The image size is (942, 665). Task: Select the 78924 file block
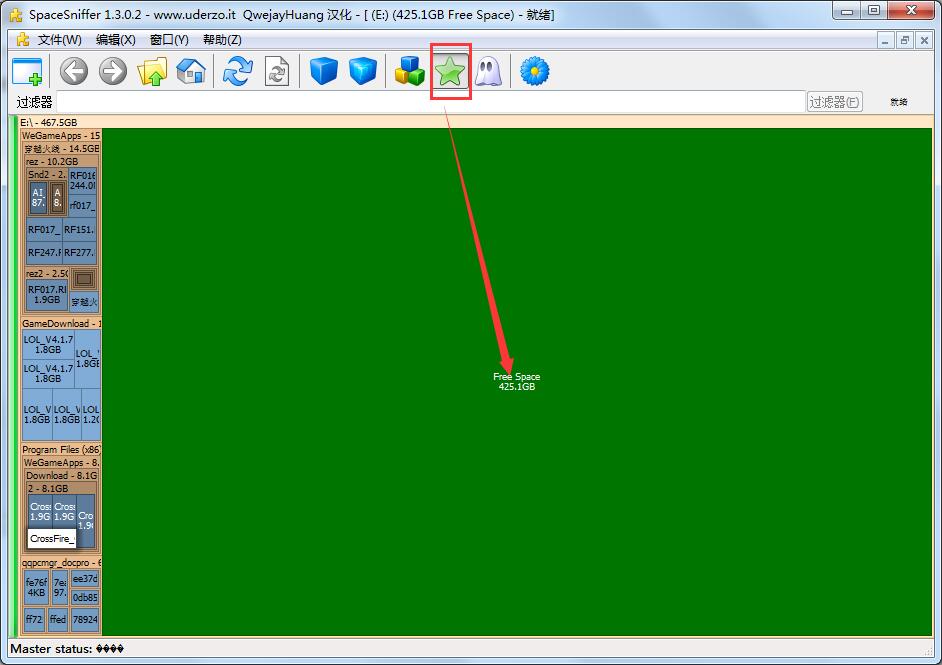click(x=85, y=619)
